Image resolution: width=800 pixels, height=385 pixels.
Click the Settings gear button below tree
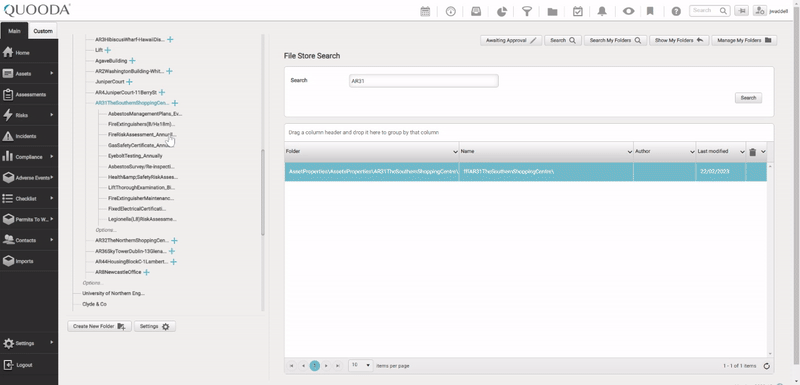(x=155, y=326)
